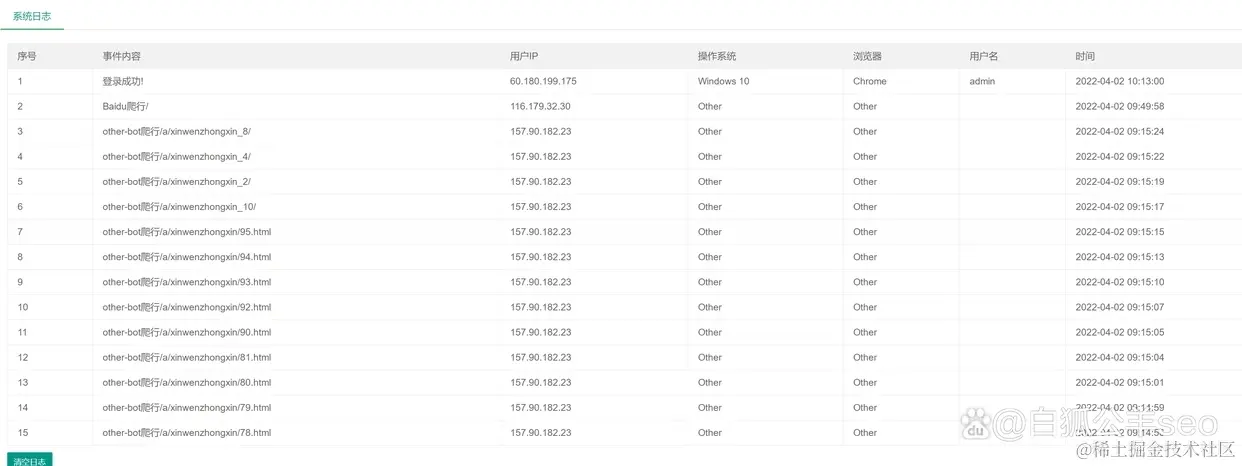Click the 序号 column header

coord(27,56)
